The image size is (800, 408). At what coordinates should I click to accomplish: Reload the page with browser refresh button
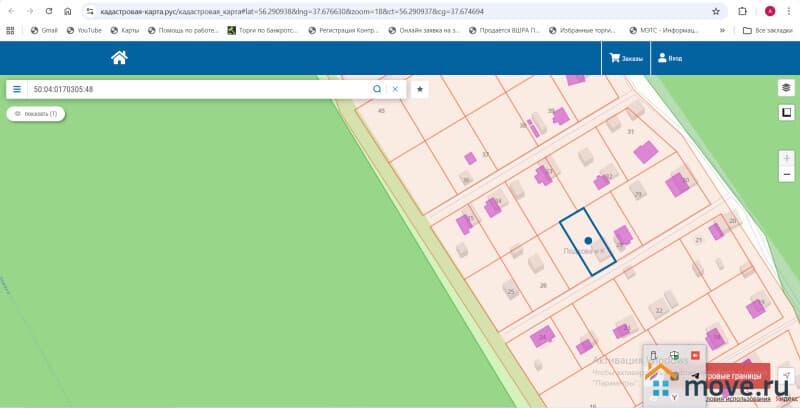point(48,11)
